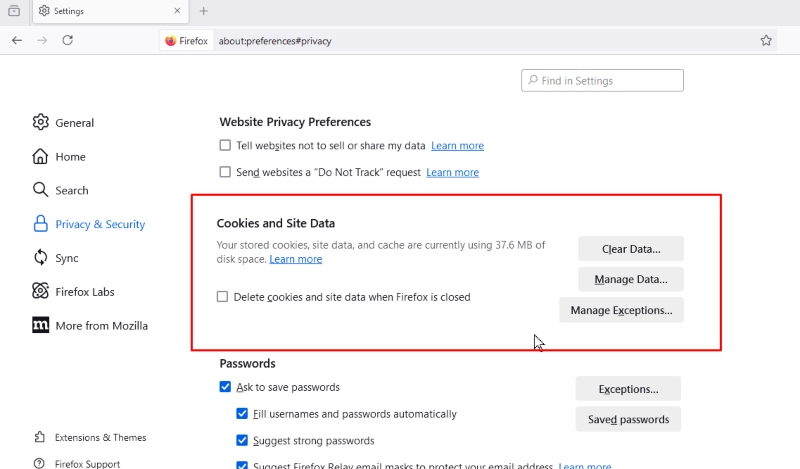This screenshot has height=469, width=800.
Task: Bookmark this page with the star icon
Action: pyautogui.click(x=766, y=40)
